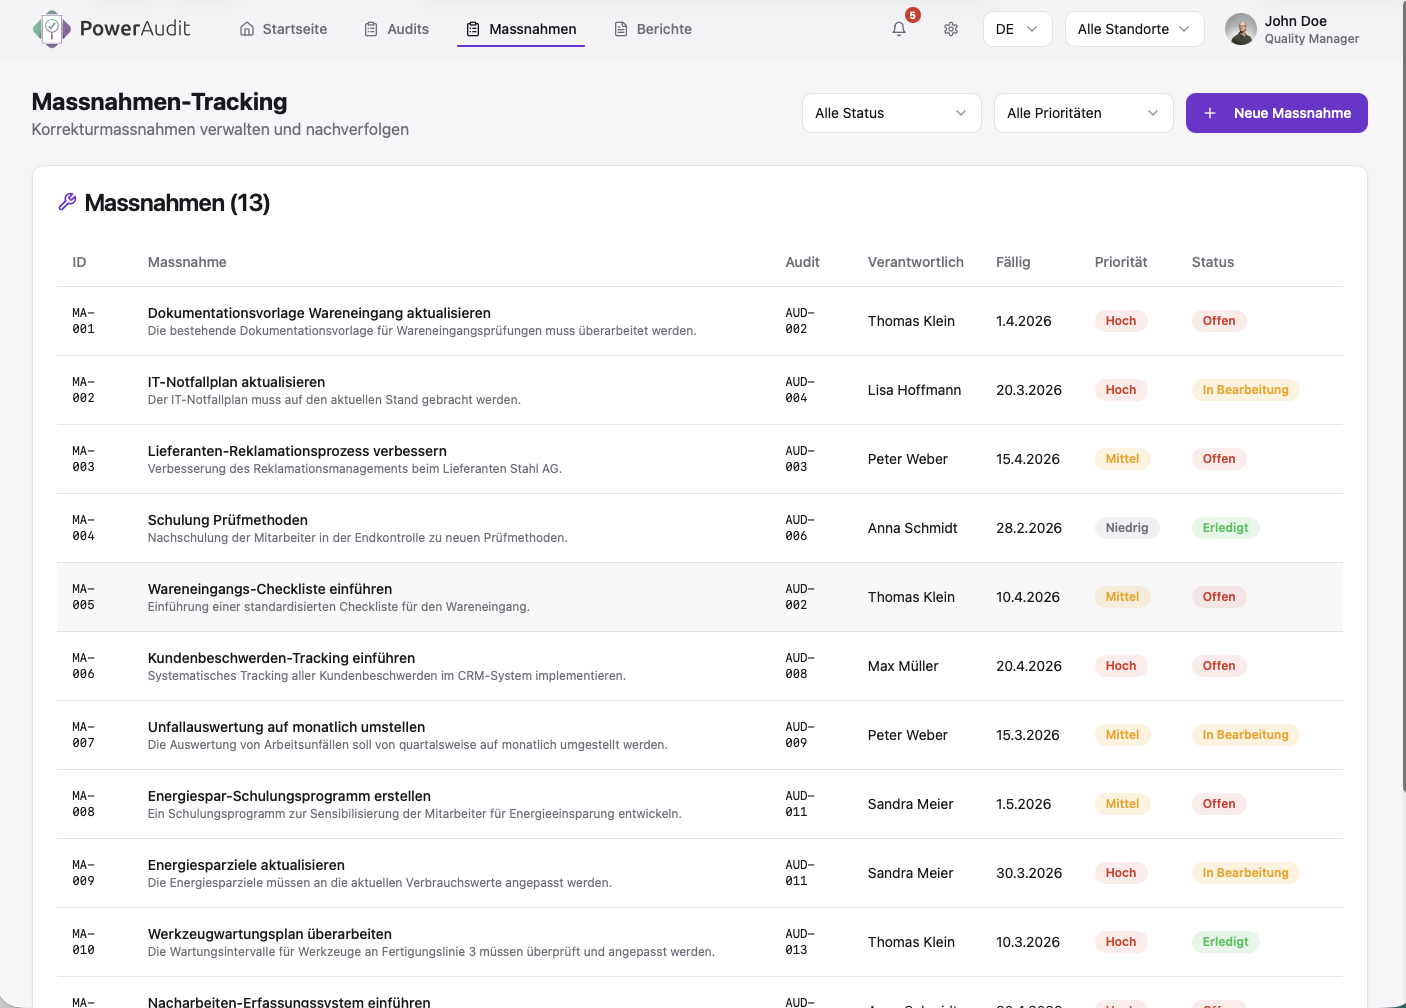Select Unfallauswertung auf monatlich umstellen
1406x1008 pixels.
[x=286, y=727]
